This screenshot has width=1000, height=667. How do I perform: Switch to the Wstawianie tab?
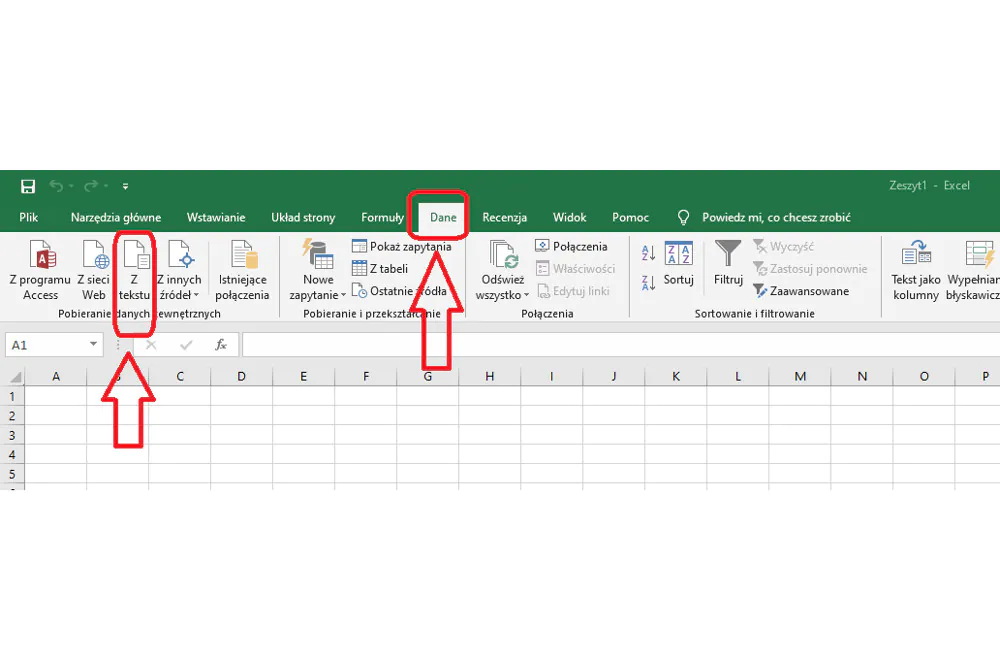(x=216, y=217)
